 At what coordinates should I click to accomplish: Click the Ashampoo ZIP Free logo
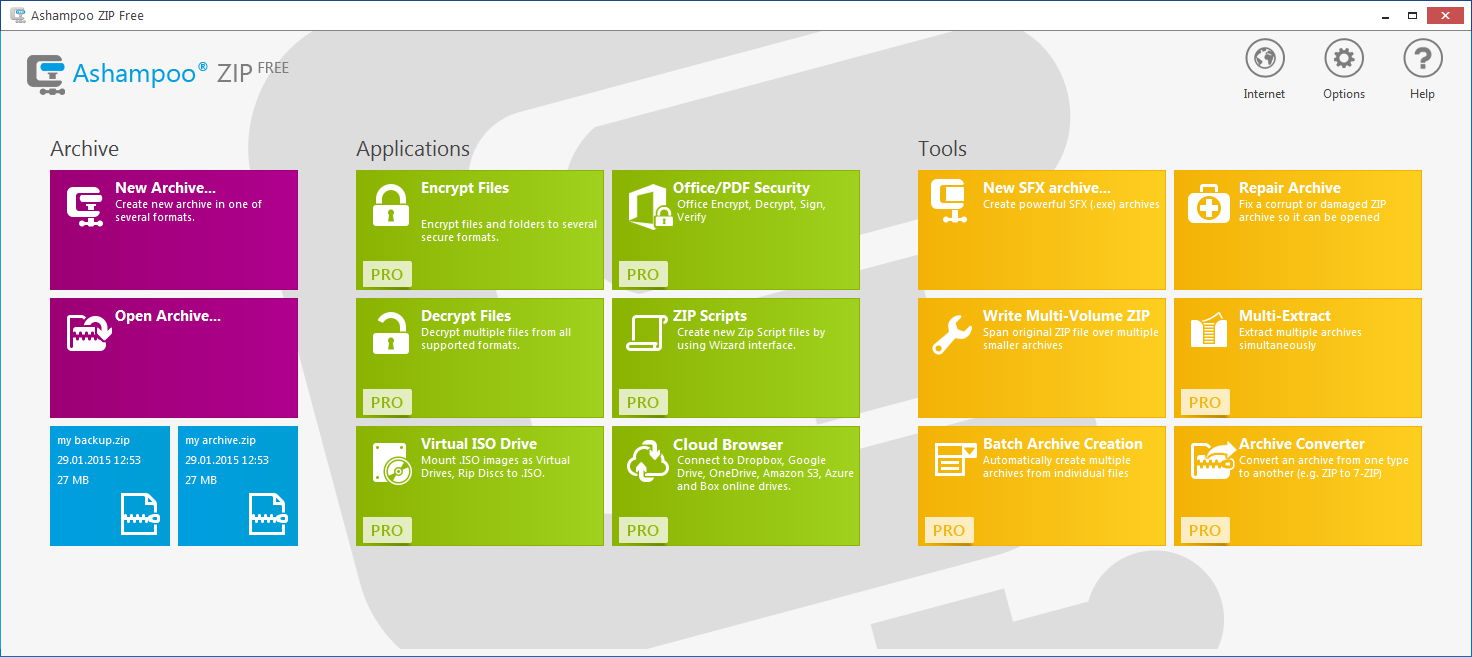pos(157,73)
